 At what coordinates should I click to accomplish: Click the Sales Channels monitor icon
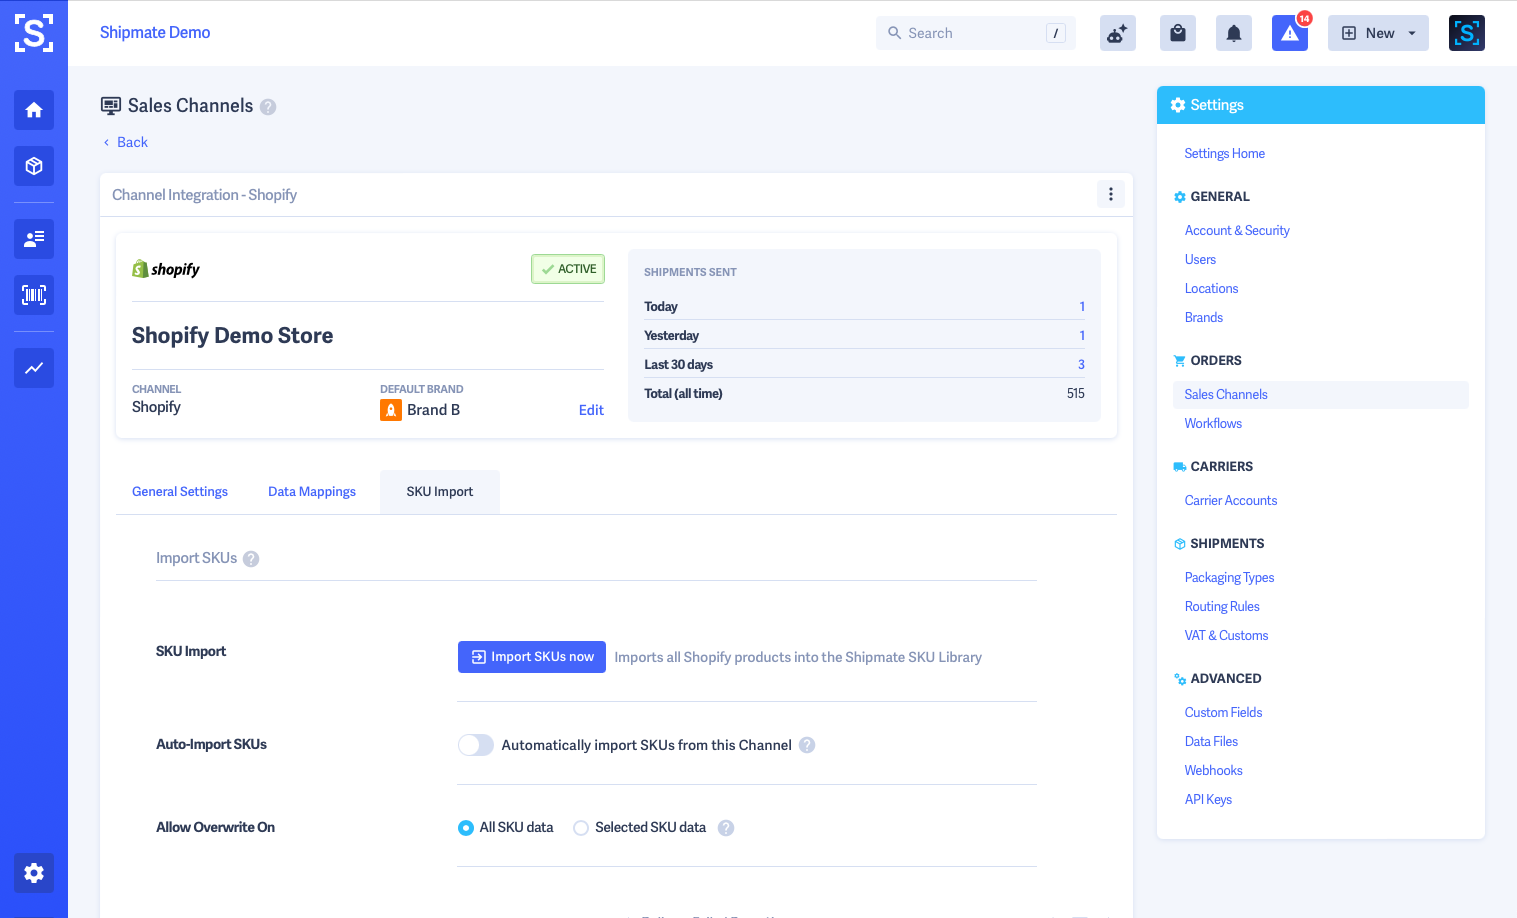coord(111,106)
